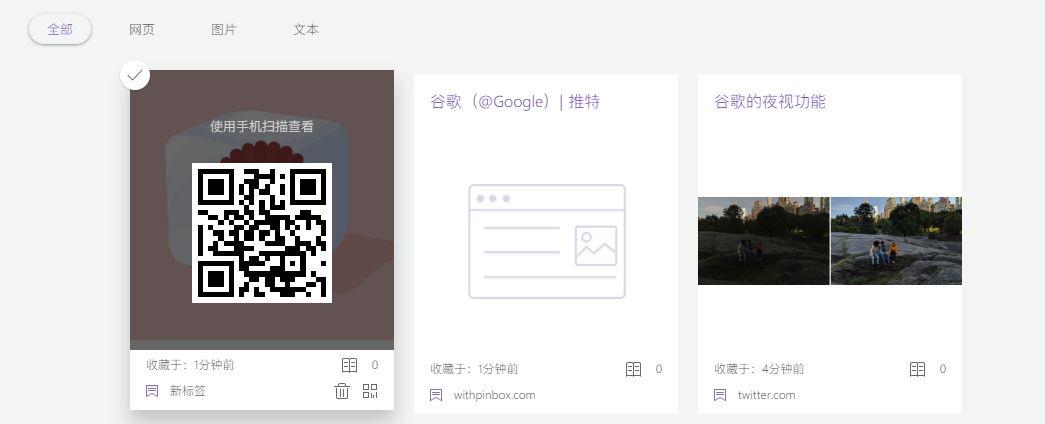Click the reader icon on the 新标签 card
Viewport: 1045px width, 424px height.
pyautogui.click(x=349, y=365)
